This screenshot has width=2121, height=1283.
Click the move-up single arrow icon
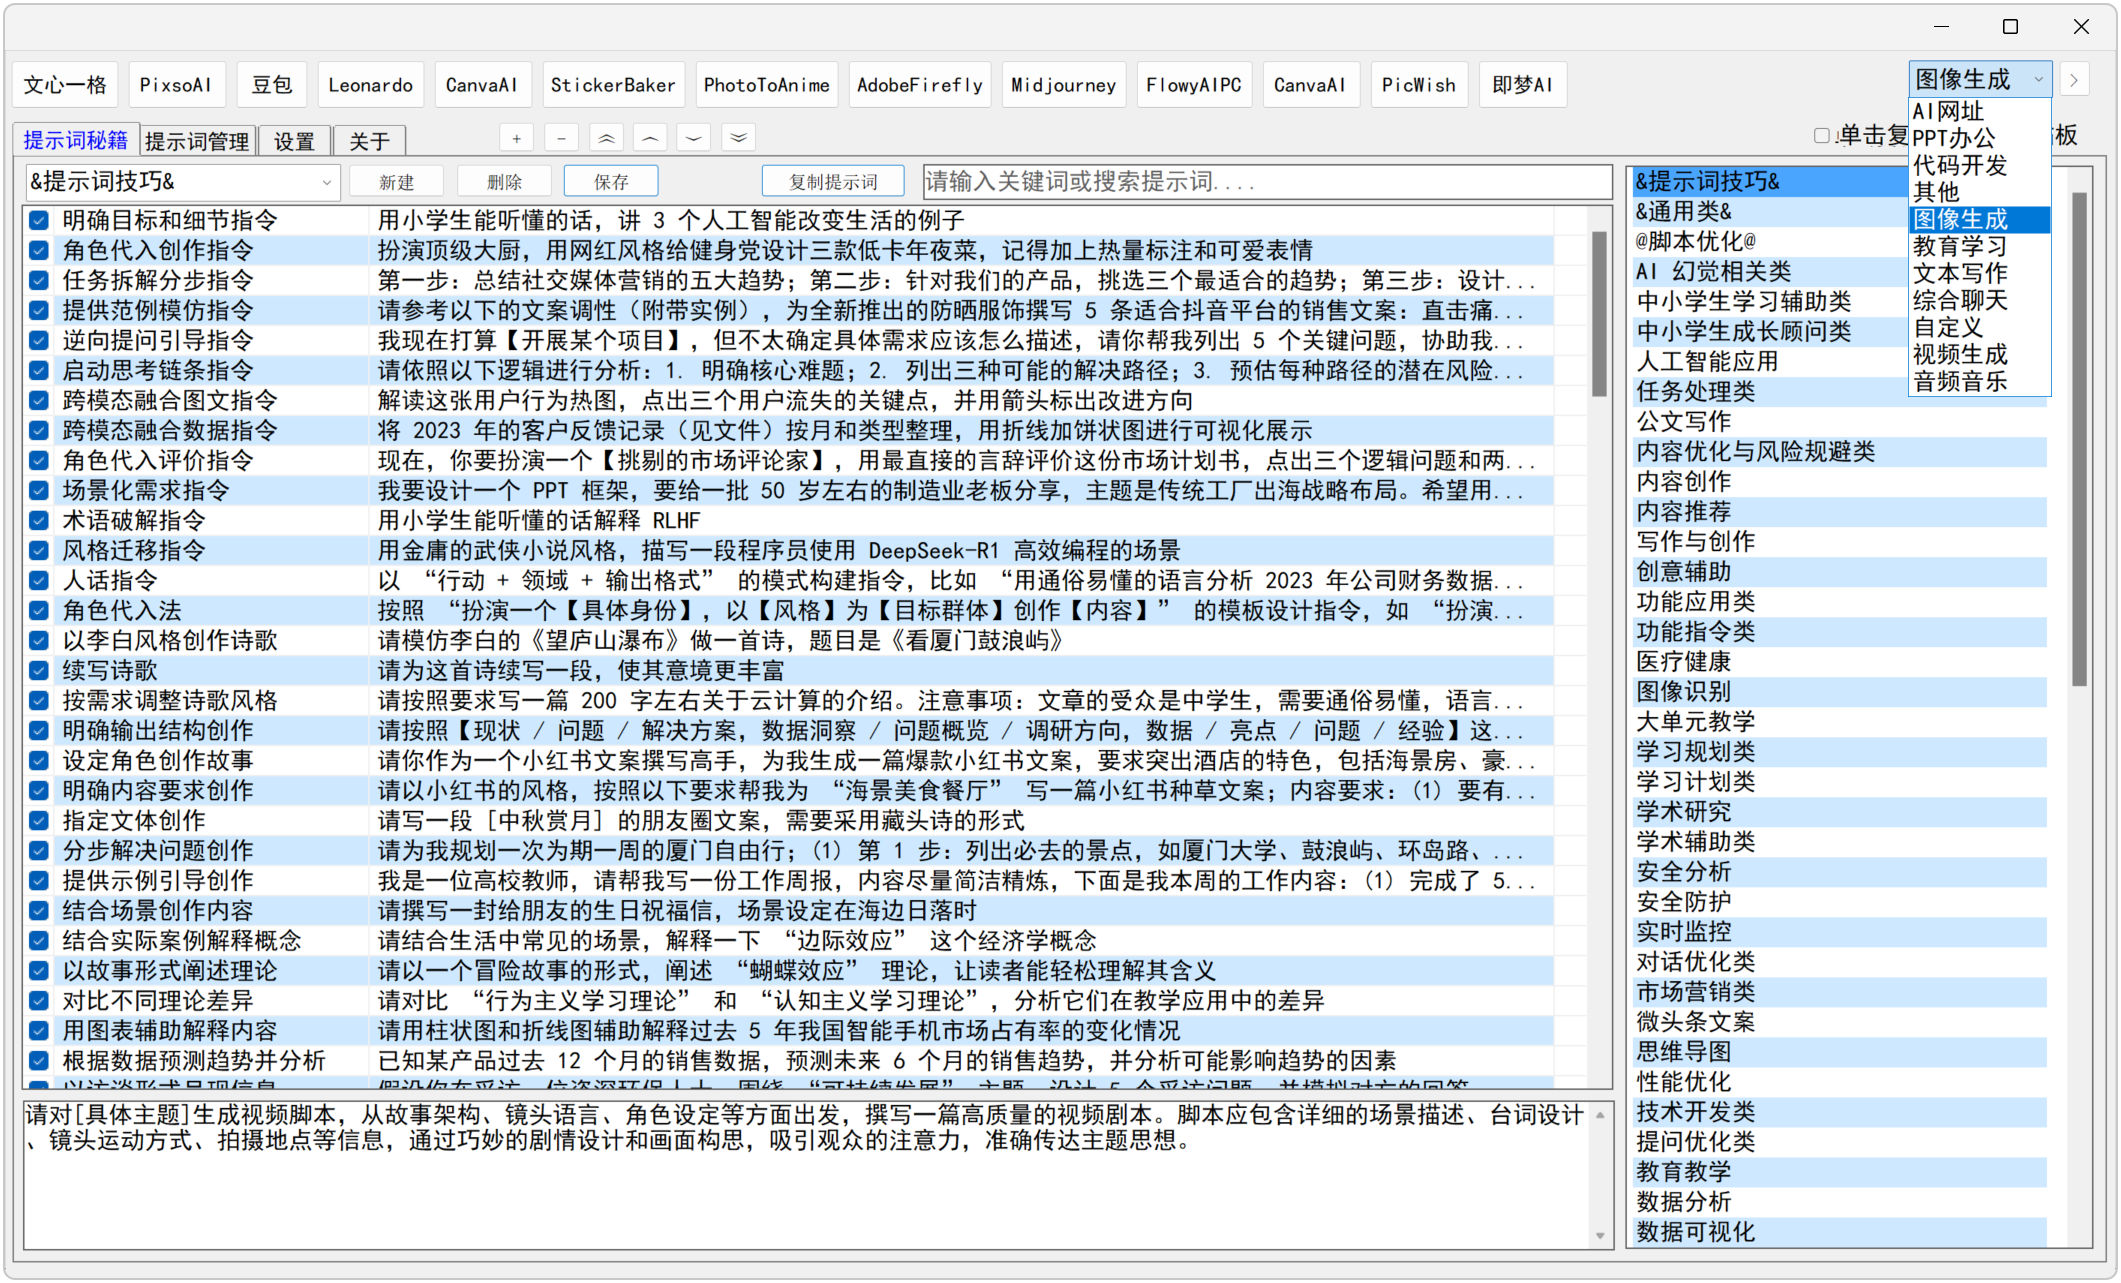click(x=650, y=138)
